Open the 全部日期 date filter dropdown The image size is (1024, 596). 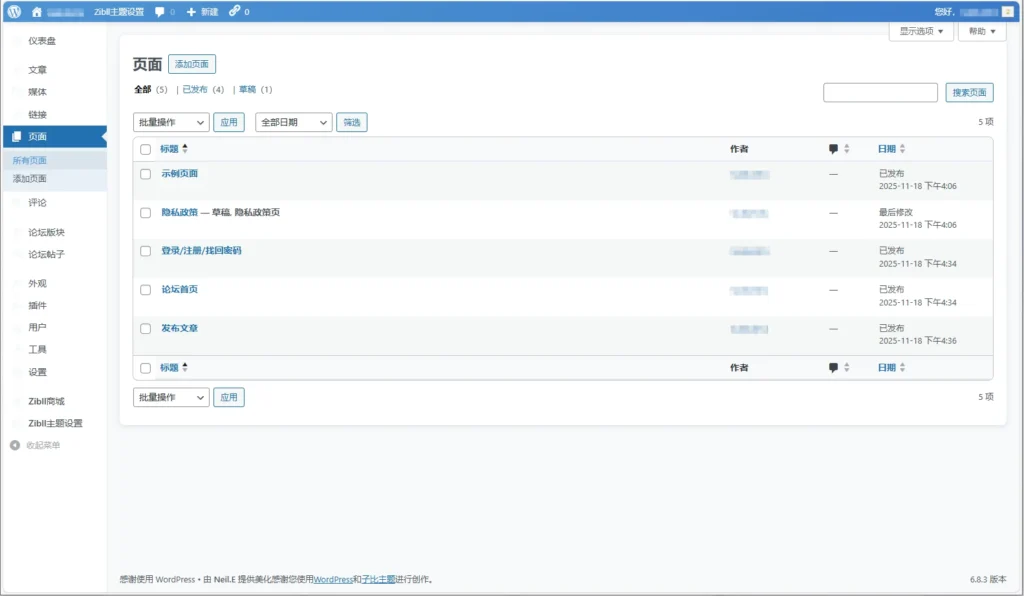[x=294, y=122]
